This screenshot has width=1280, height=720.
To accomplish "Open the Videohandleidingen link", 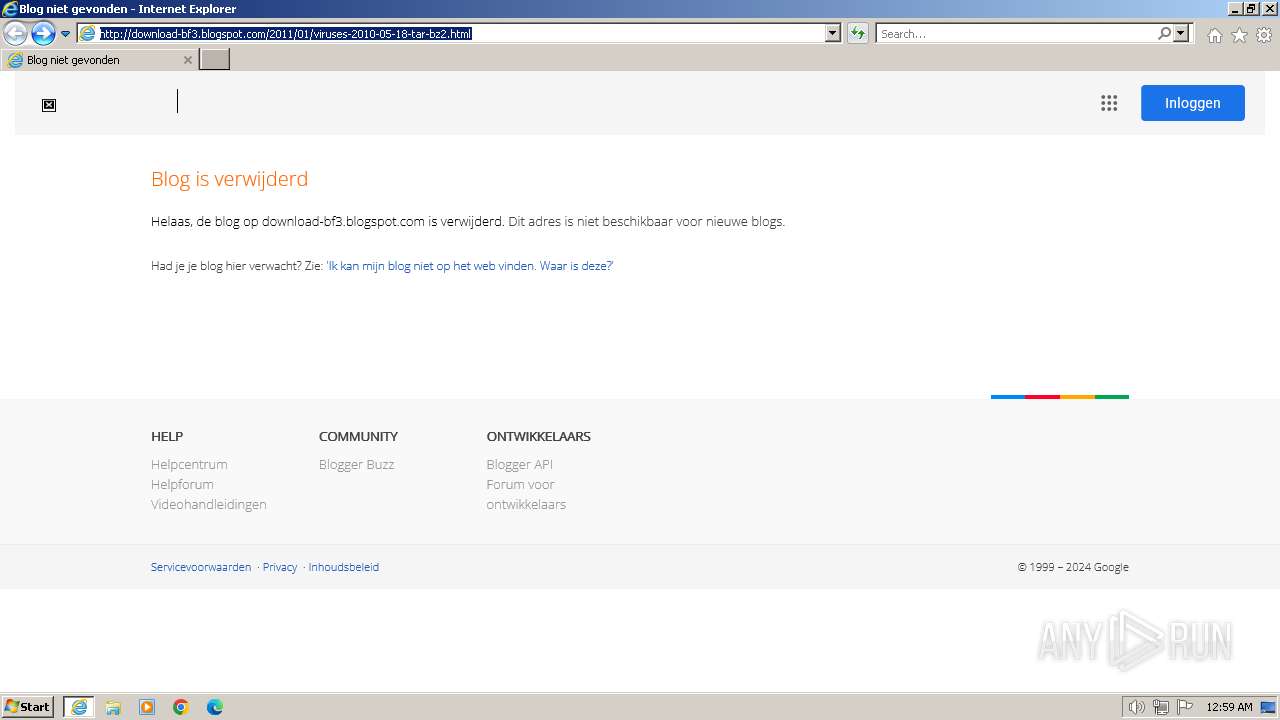I will 209,504.
